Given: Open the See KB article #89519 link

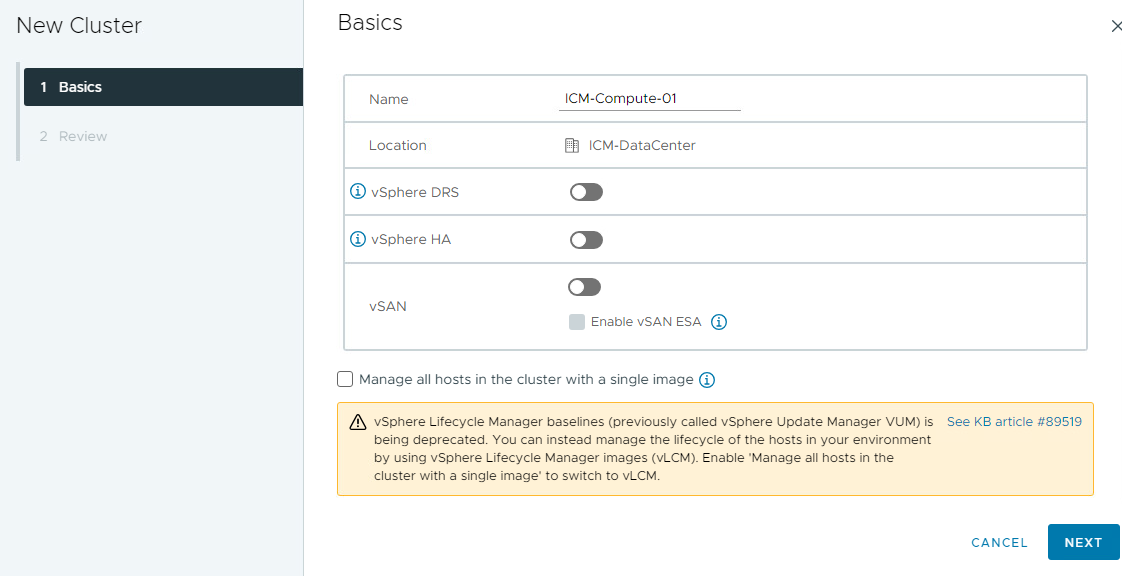Looking at the screenshot, I should (x=1014, y=421).
